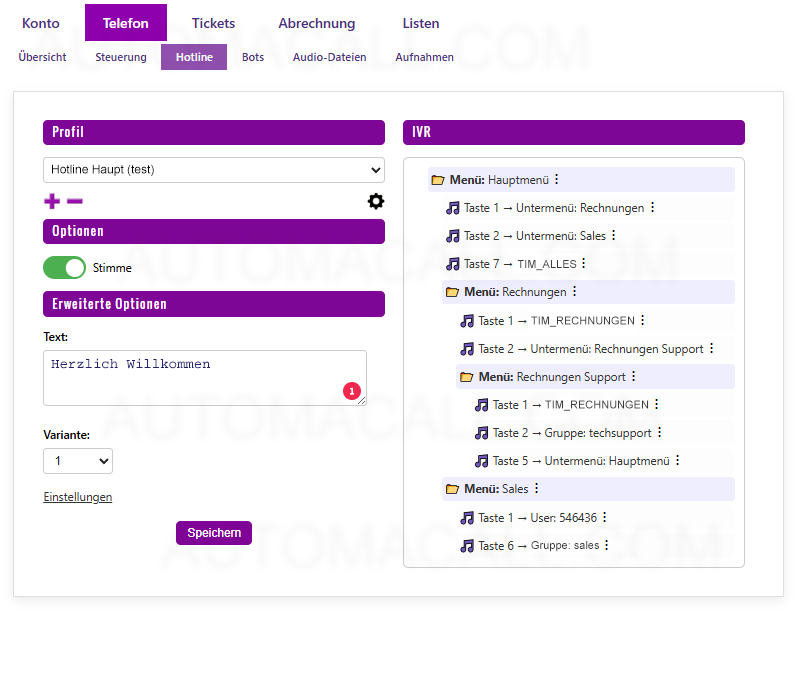
Task: Open the gear settings icon above Optionen
Action: click(x=375, y=201)
